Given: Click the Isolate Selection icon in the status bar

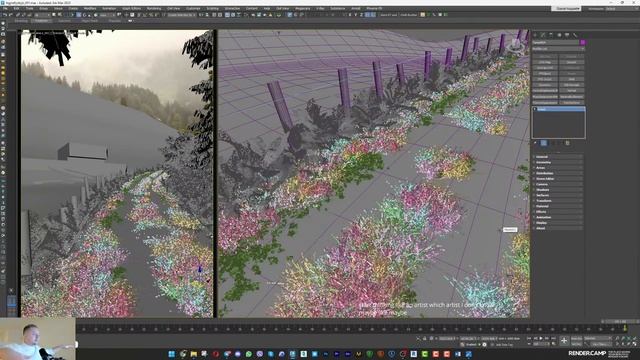Looking at the screenshot, I should [418, 338].
